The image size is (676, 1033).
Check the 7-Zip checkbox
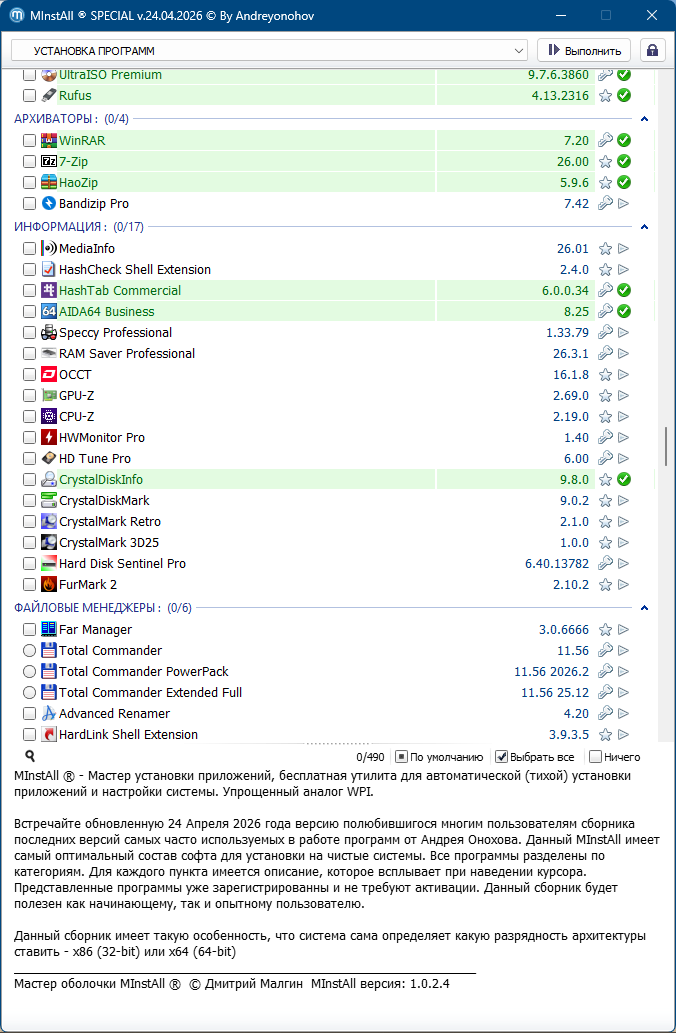(29, 162)
